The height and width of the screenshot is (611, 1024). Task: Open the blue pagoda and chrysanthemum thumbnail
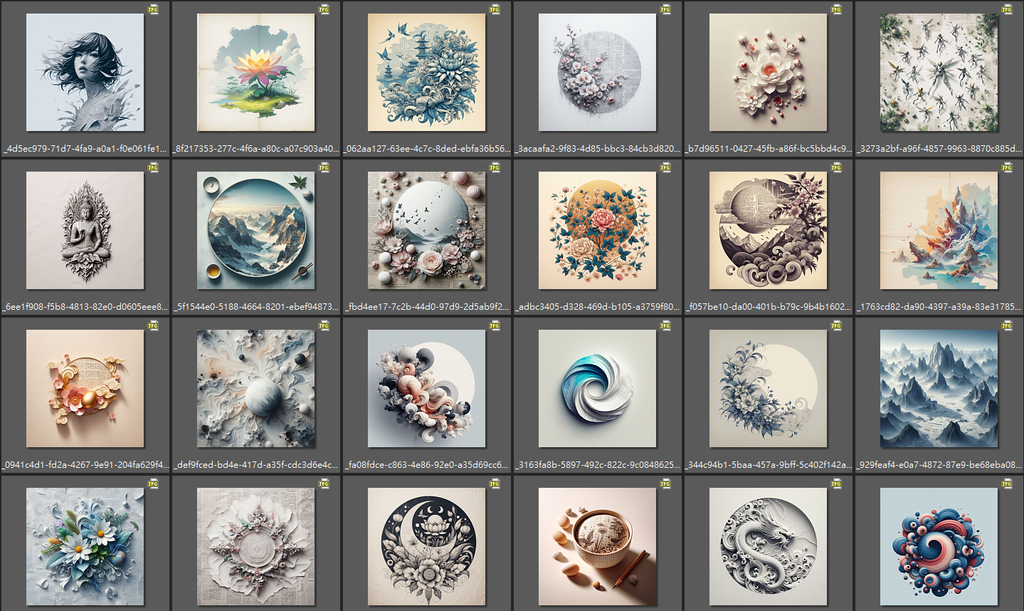426,72
